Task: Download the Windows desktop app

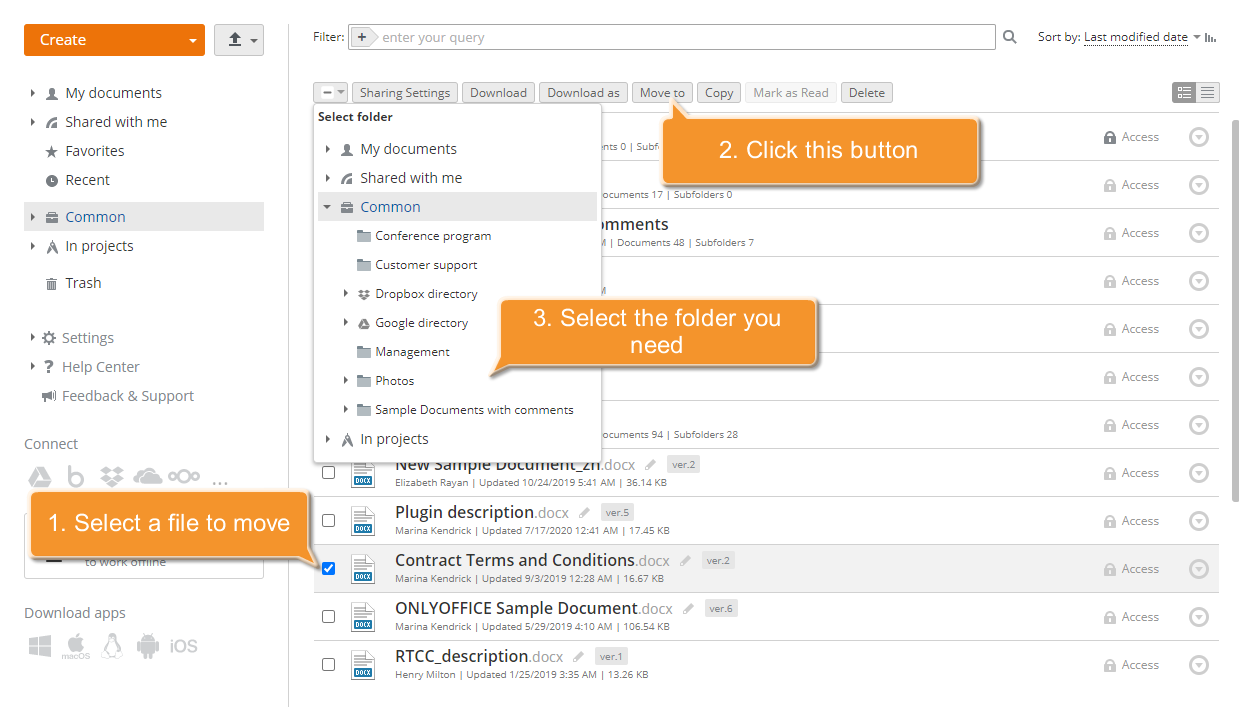Action: (x=40, y=646)
